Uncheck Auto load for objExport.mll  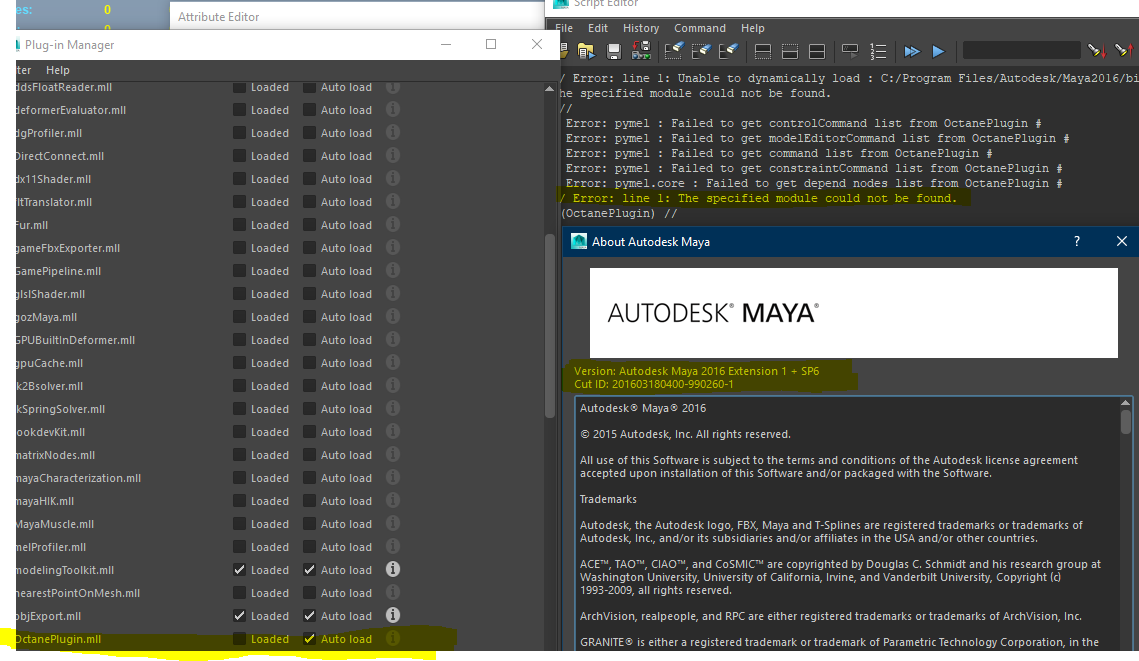[x=309, y=616]
